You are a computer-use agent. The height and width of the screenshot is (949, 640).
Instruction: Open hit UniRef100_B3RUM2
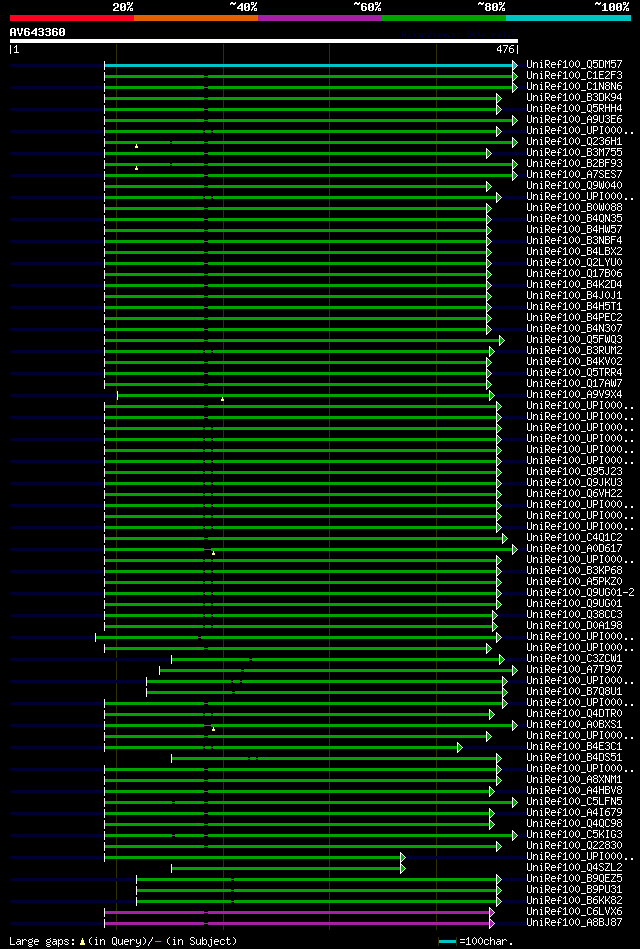pos(574,350)
